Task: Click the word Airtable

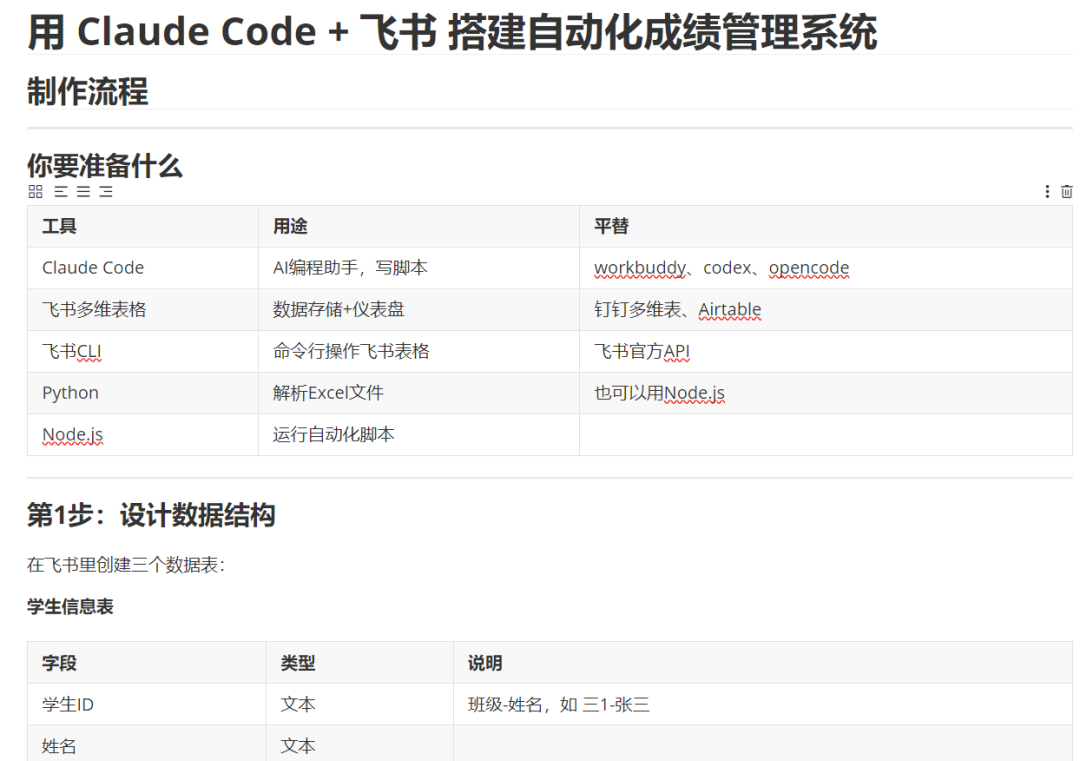Action: coord(729,309)
